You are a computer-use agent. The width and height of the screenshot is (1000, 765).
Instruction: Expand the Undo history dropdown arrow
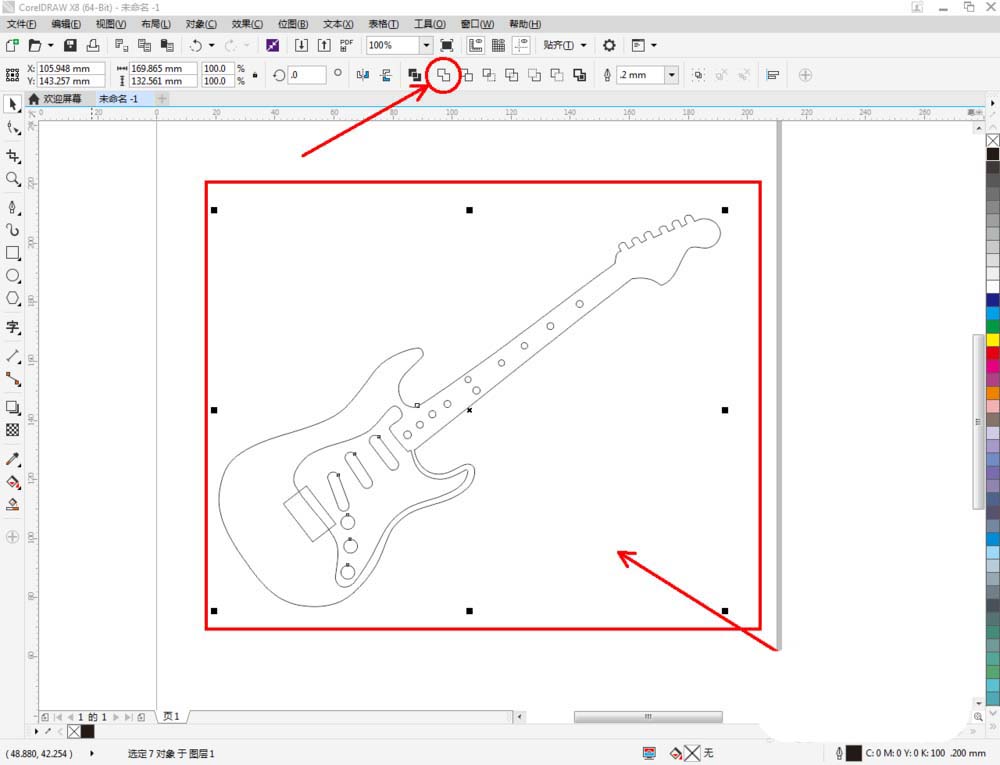(212, 45)
